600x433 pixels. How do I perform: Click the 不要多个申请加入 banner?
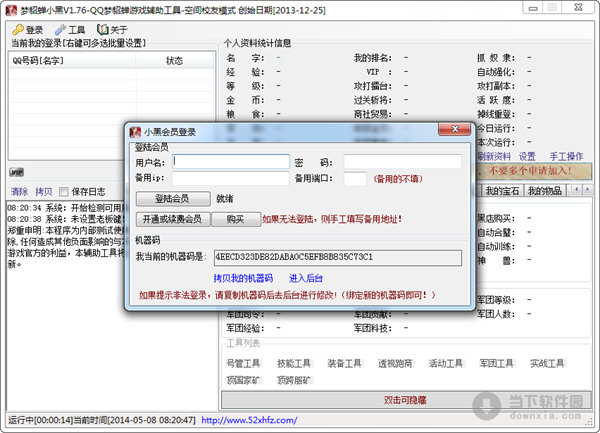(534, 171)
